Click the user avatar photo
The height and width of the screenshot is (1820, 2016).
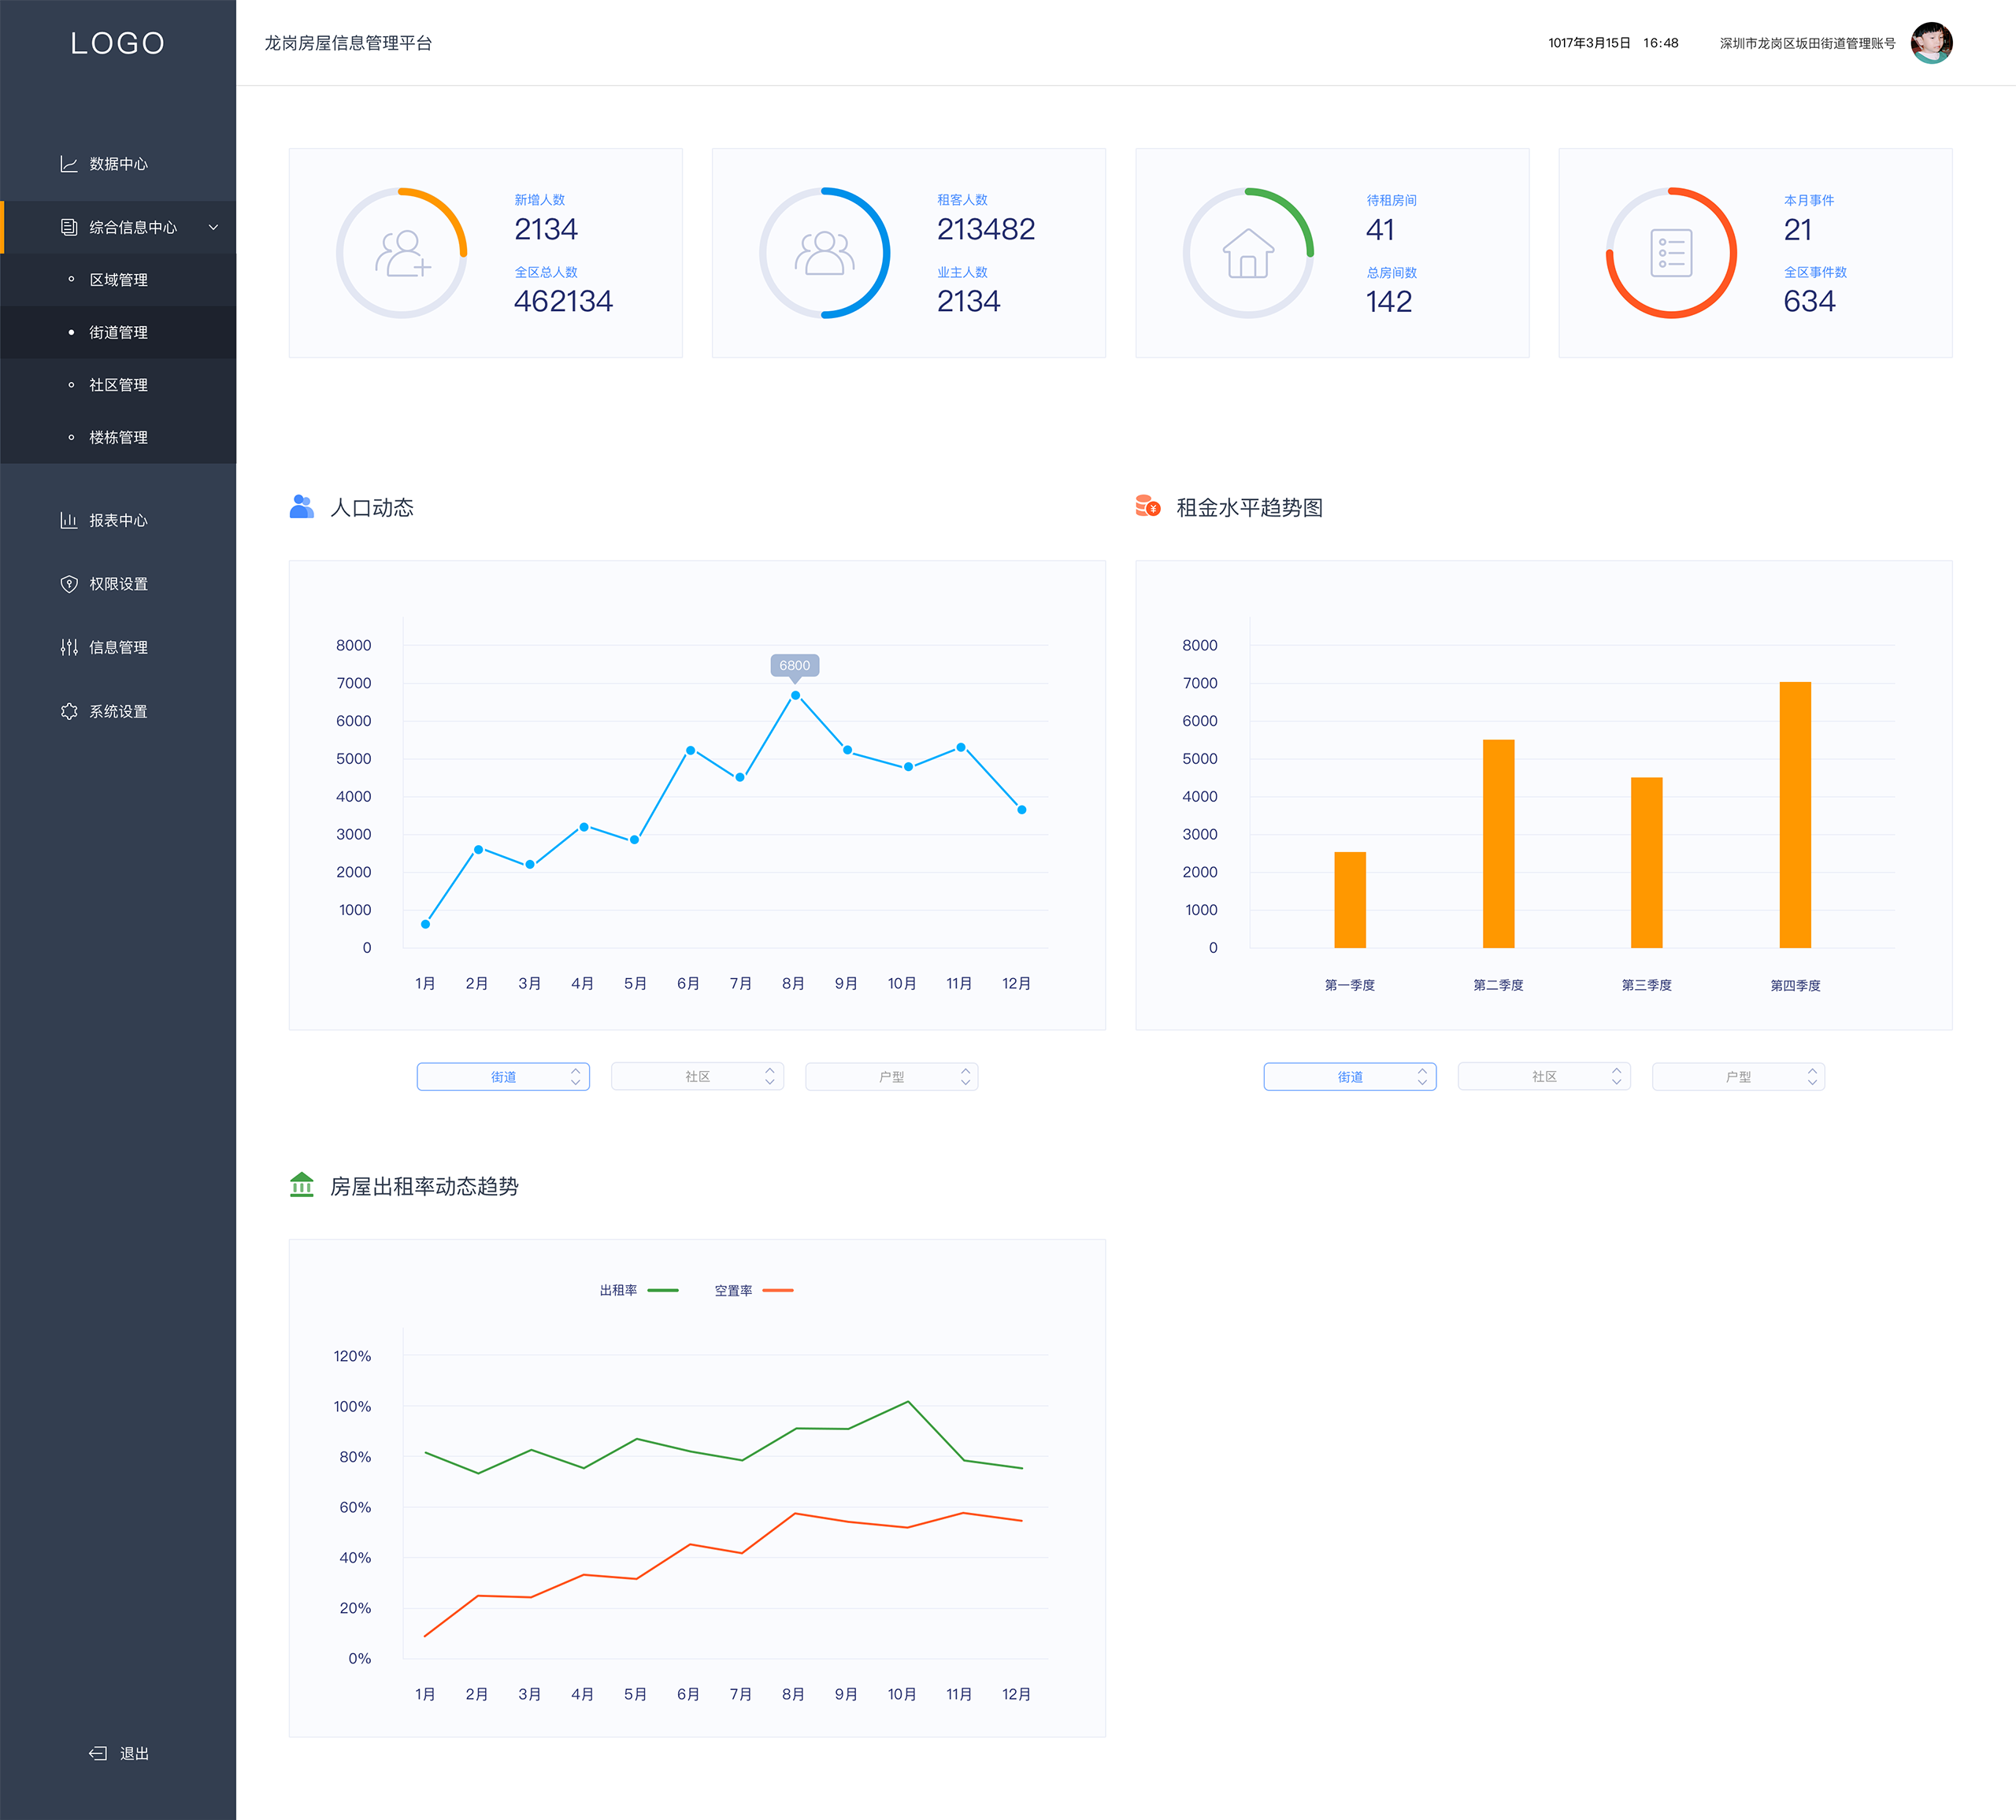[x=1931, y=43]
